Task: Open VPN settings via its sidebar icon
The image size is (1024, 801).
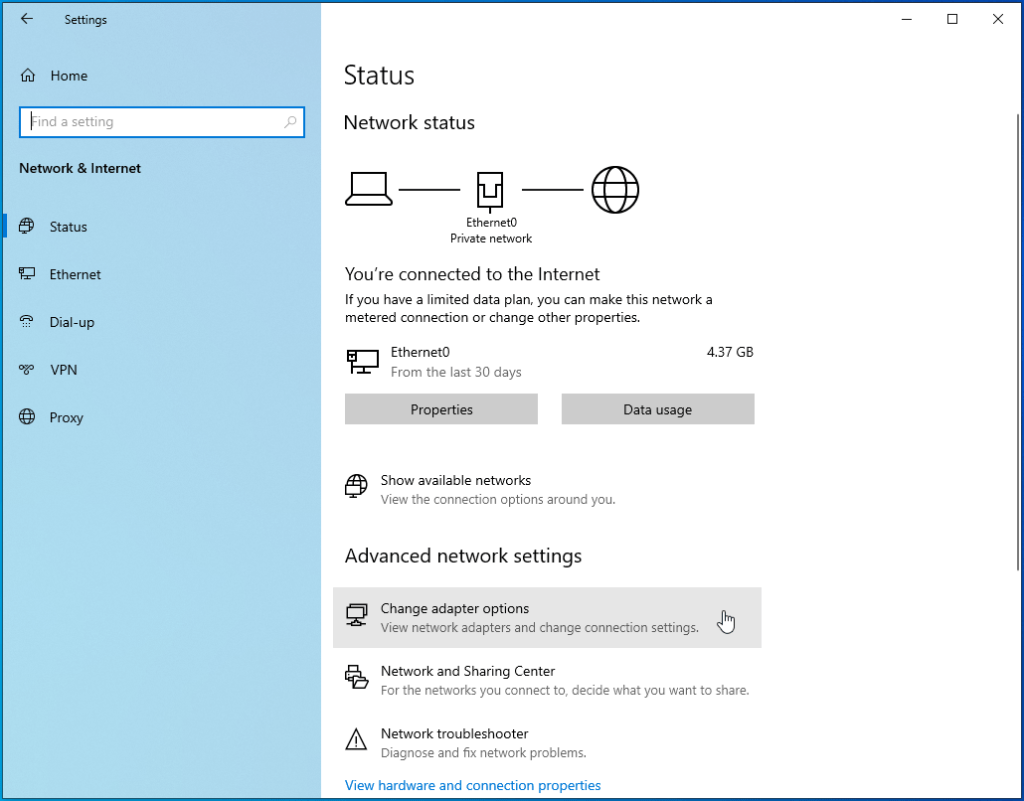Action: point(28,370)
